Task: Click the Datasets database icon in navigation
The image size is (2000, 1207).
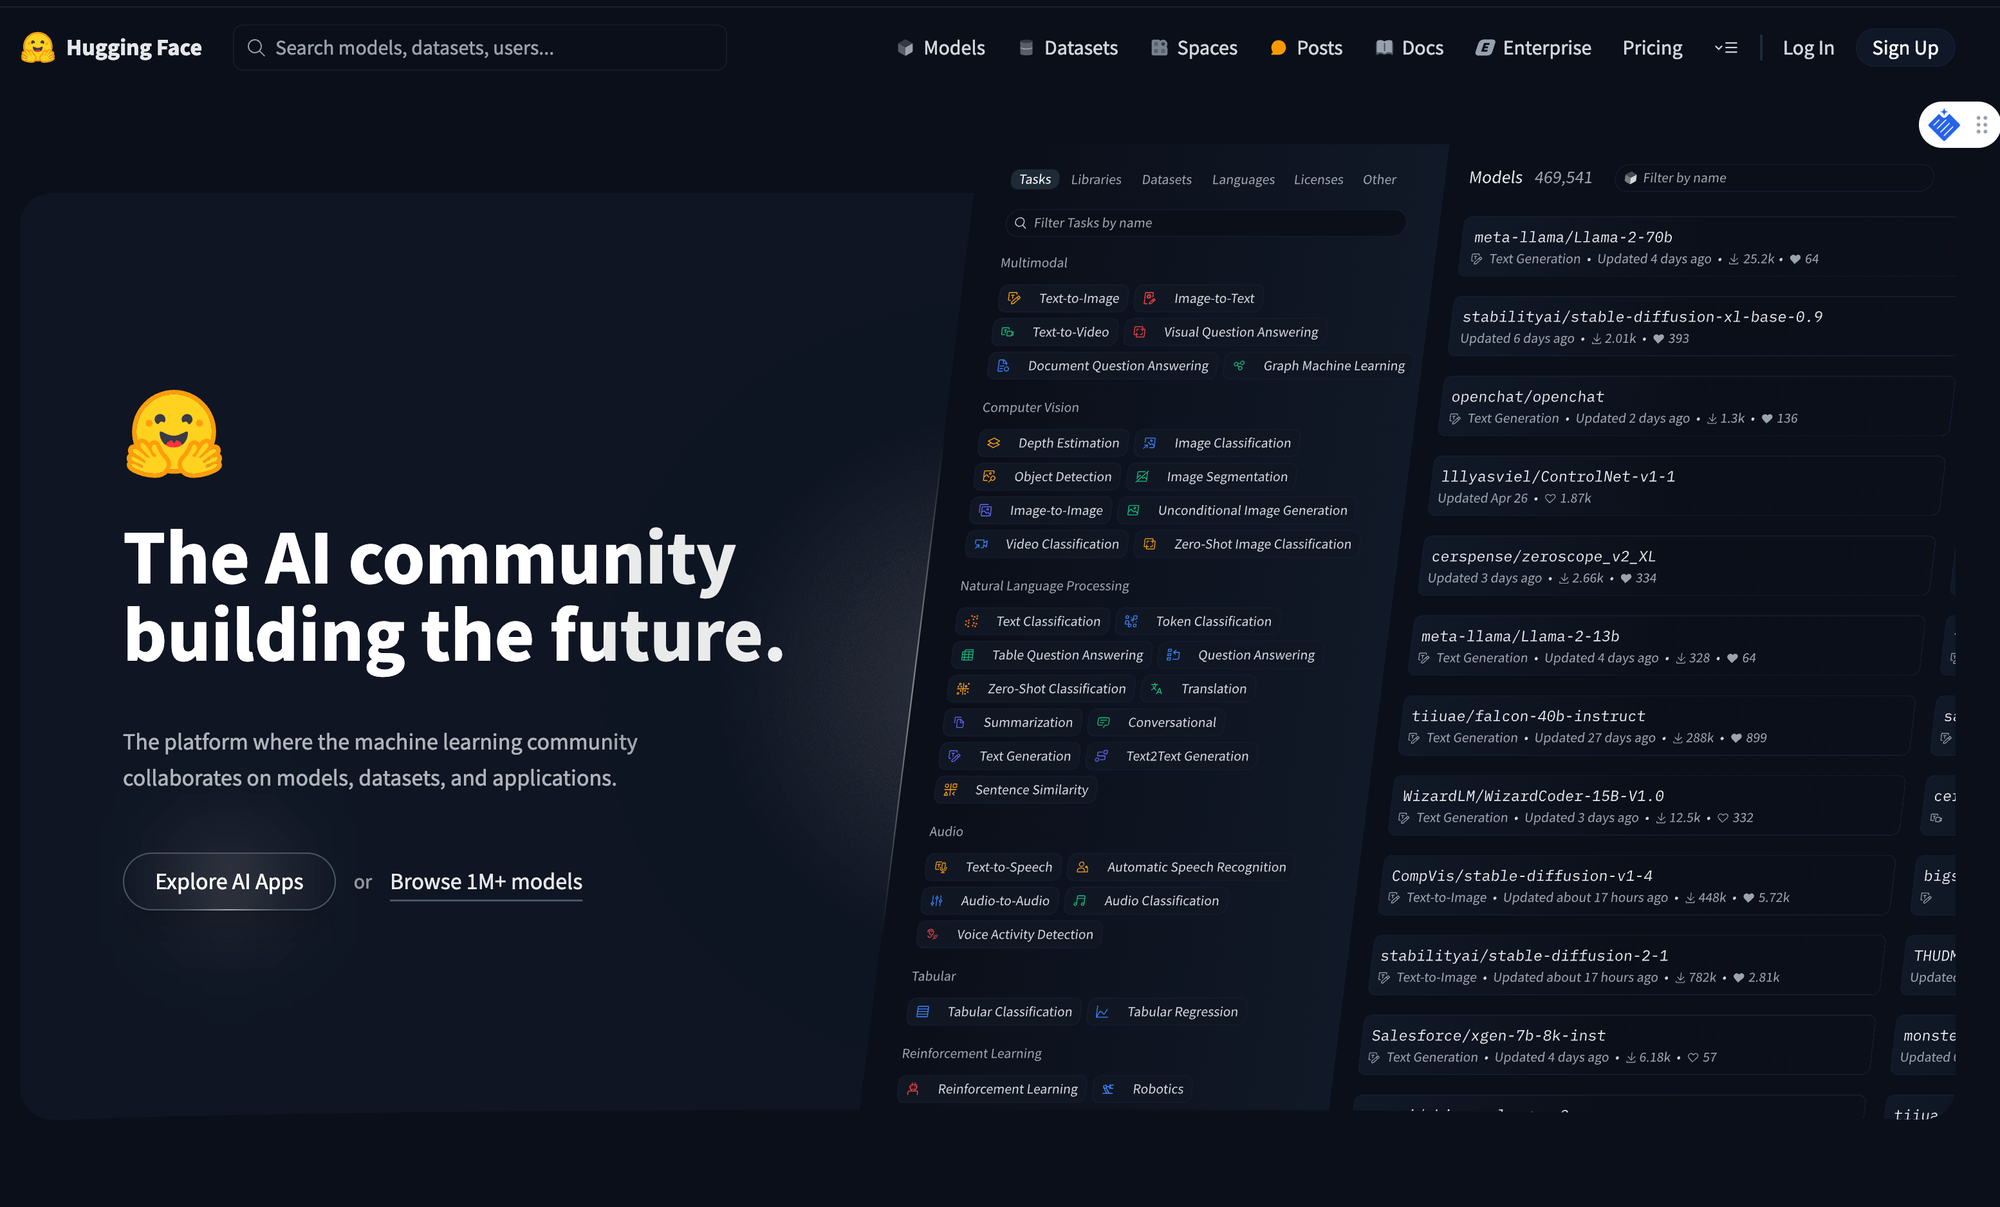Action: click(x=1026, y=48)
